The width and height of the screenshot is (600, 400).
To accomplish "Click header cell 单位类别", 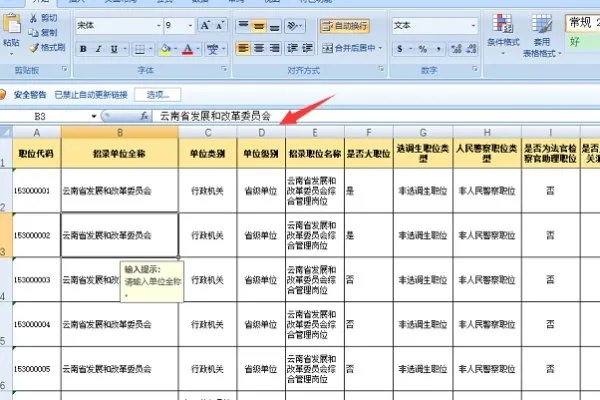I will click(207, 153).
